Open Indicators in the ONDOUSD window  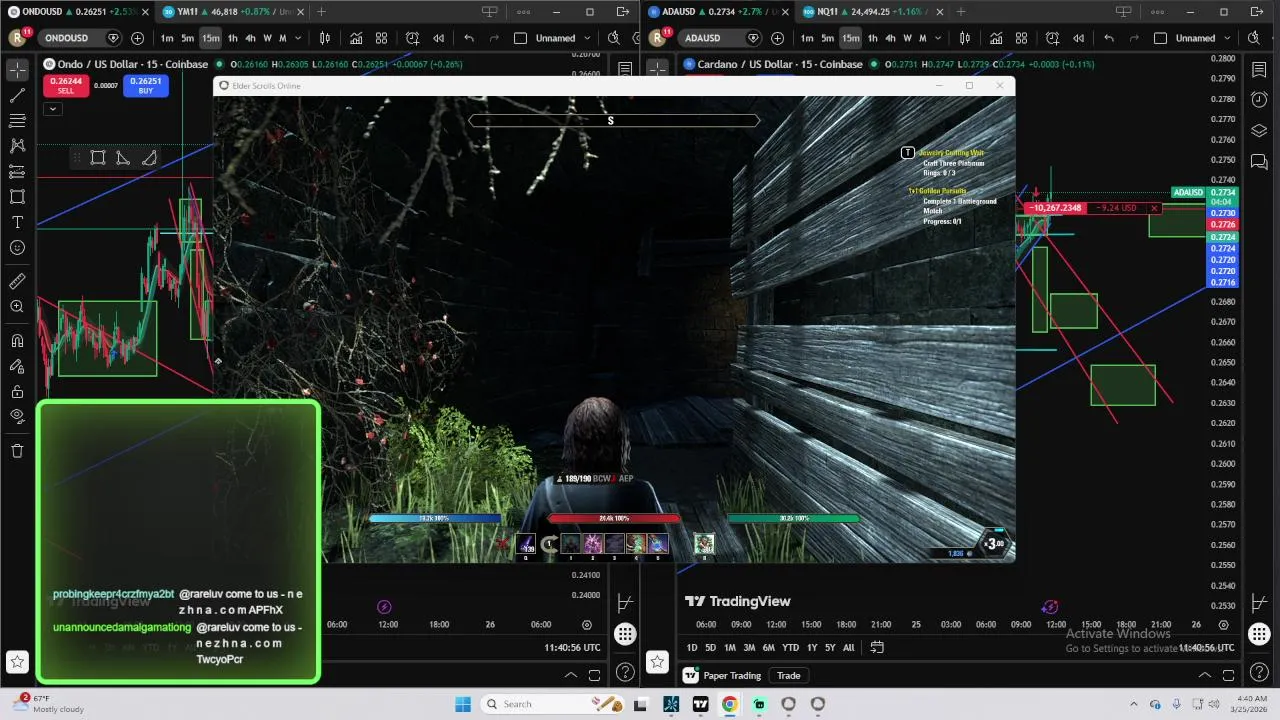[356, 38]
